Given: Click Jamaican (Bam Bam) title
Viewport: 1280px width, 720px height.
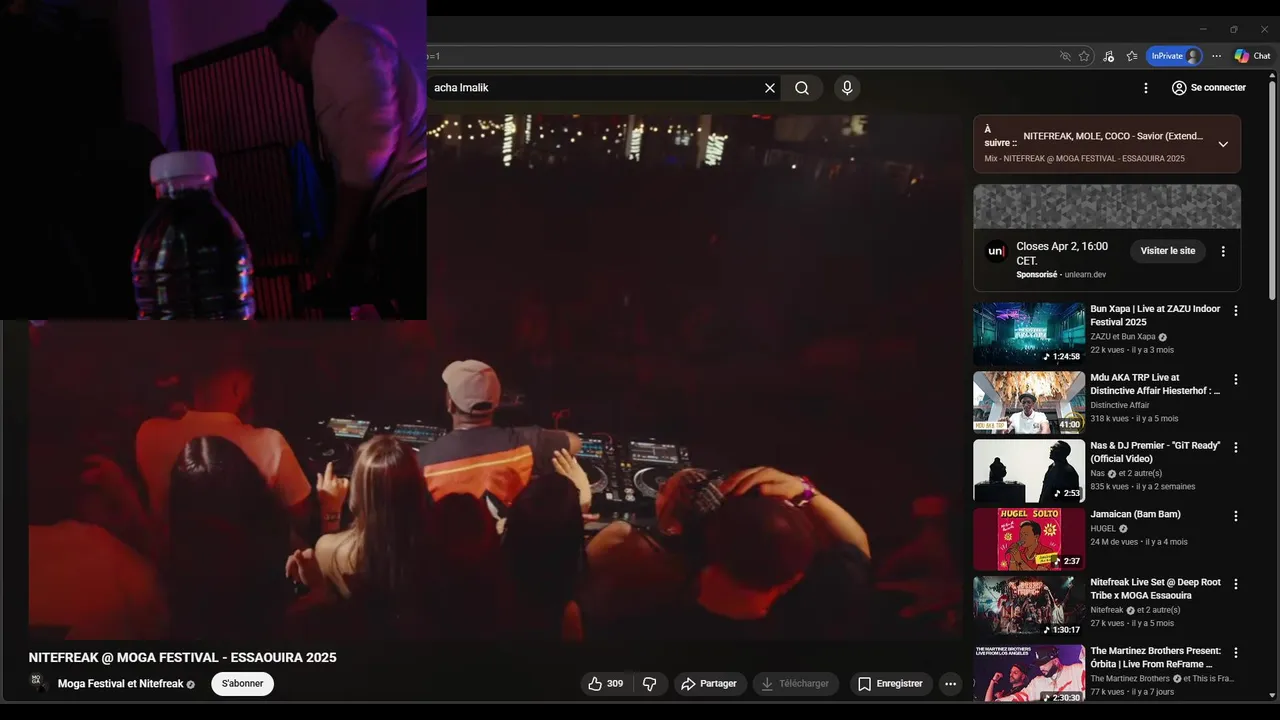Looking at the screenshot, I should coord(1135,514).
